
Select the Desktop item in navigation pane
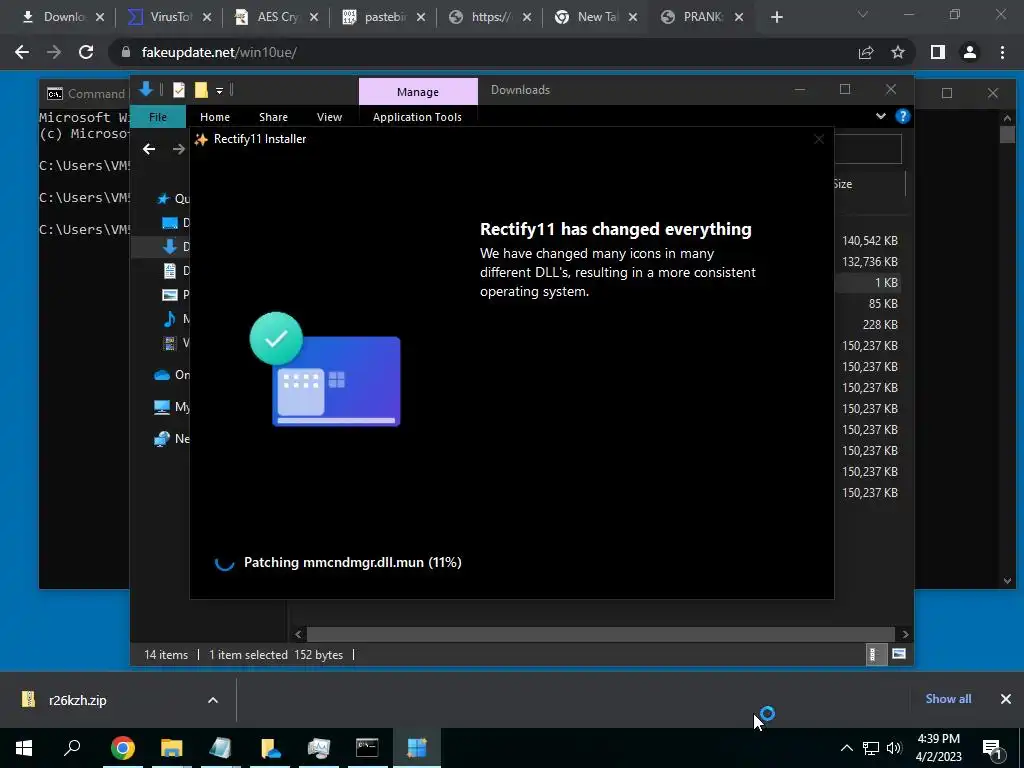click(175, 223)
